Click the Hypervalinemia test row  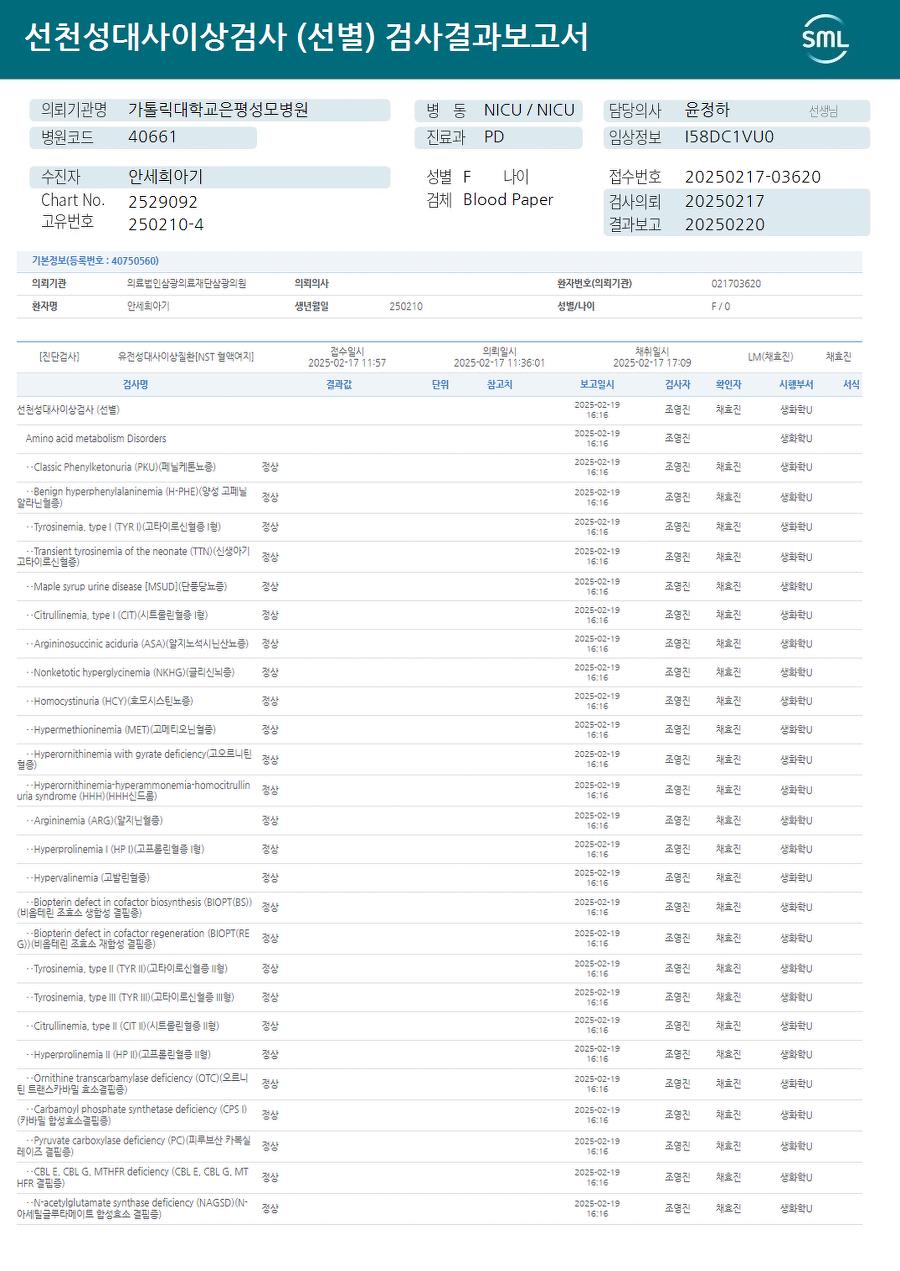pos(439,878)
